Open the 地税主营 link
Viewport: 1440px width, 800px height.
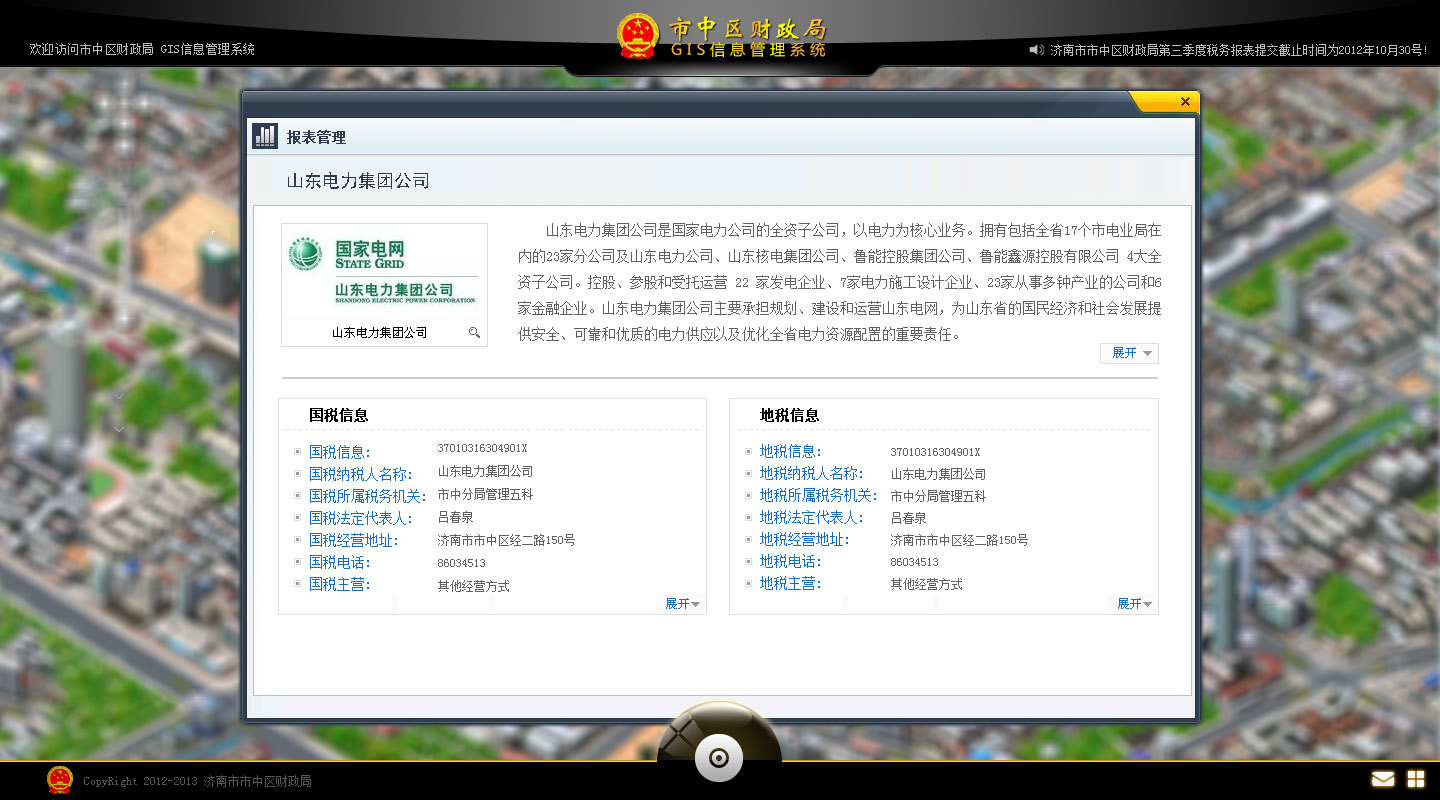790,584
